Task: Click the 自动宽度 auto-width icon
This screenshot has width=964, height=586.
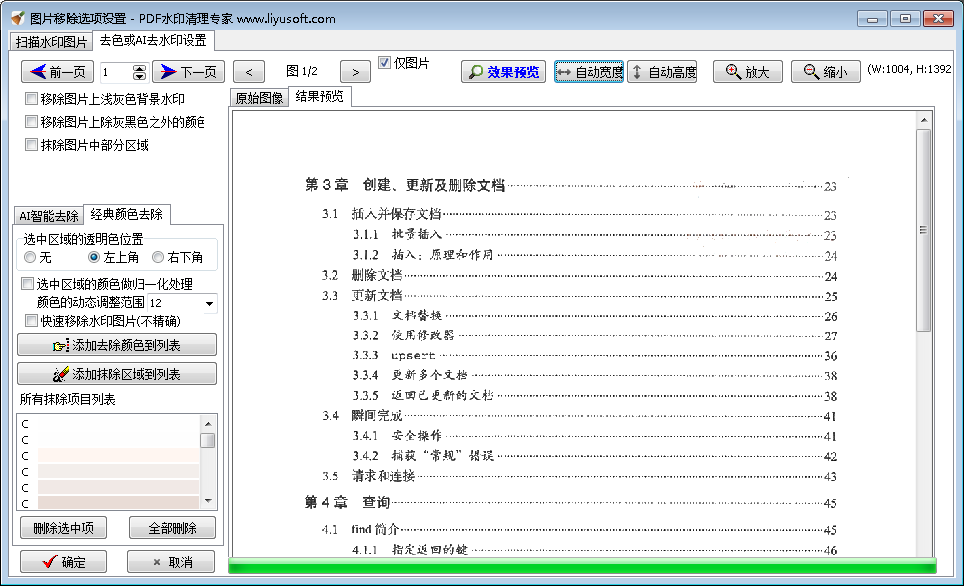Action: 565,72
